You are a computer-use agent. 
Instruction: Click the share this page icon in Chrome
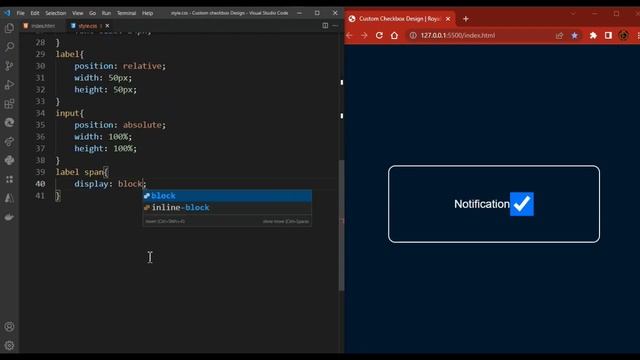click(x=559, y=36)
